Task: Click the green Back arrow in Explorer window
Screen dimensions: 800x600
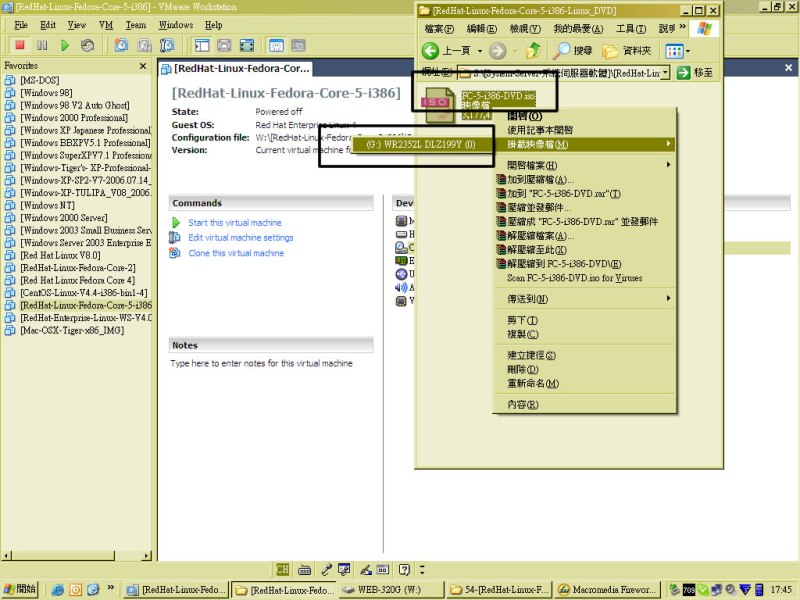Action: (430, 51)
